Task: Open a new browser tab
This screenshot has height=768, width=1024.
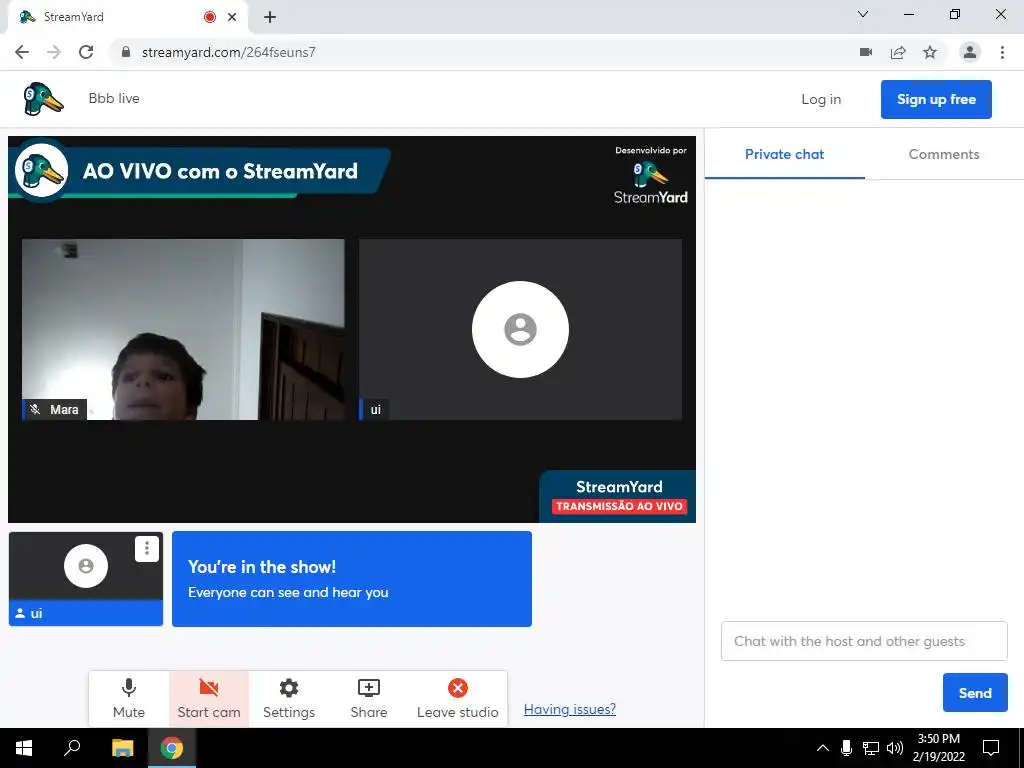Action: tap(270, 17)
